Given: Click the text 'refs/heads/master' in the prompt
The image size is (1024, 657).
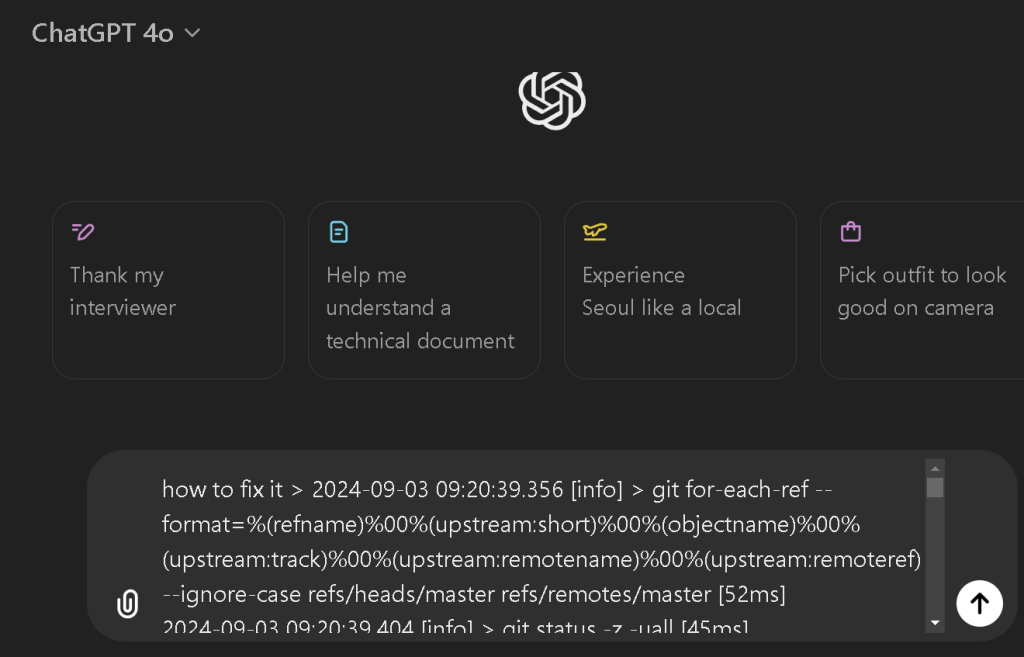Looking at the screenshot, I should tap(401, 594).
